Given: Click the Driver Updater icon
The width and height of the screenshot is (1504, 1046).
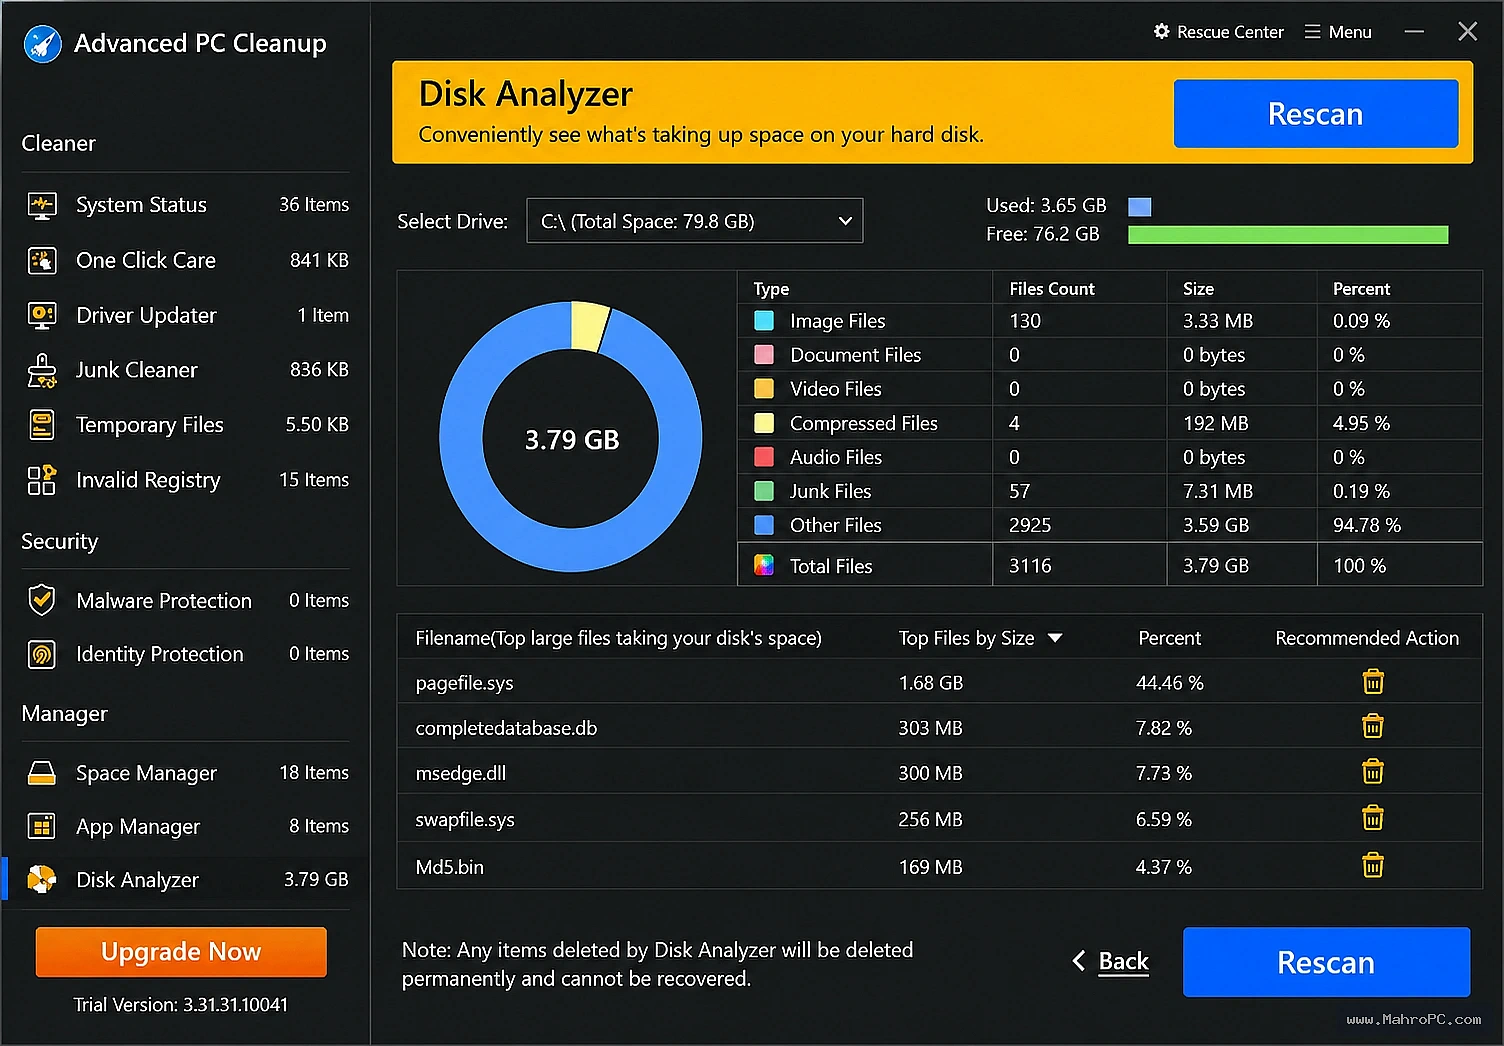Looking at the screenshot, I should point(42,315).
